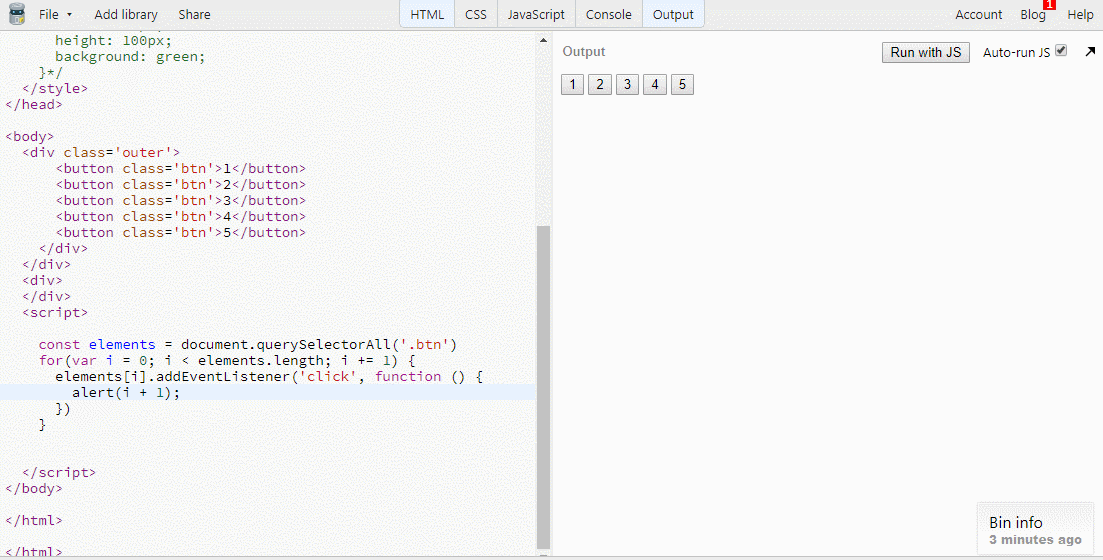
Task: Toggle the Console panel tab
Action: [608, 14]
